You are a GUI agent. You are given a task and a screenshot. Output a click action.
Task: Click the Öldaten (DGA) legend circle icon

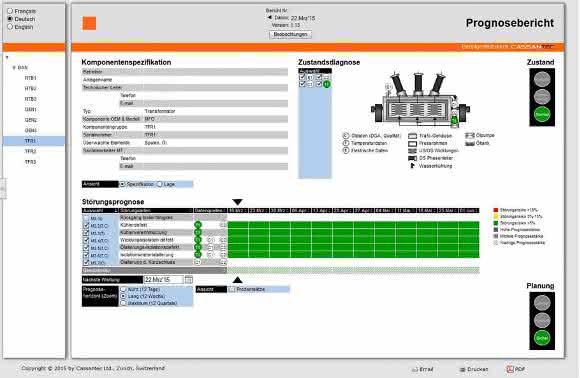346,136
